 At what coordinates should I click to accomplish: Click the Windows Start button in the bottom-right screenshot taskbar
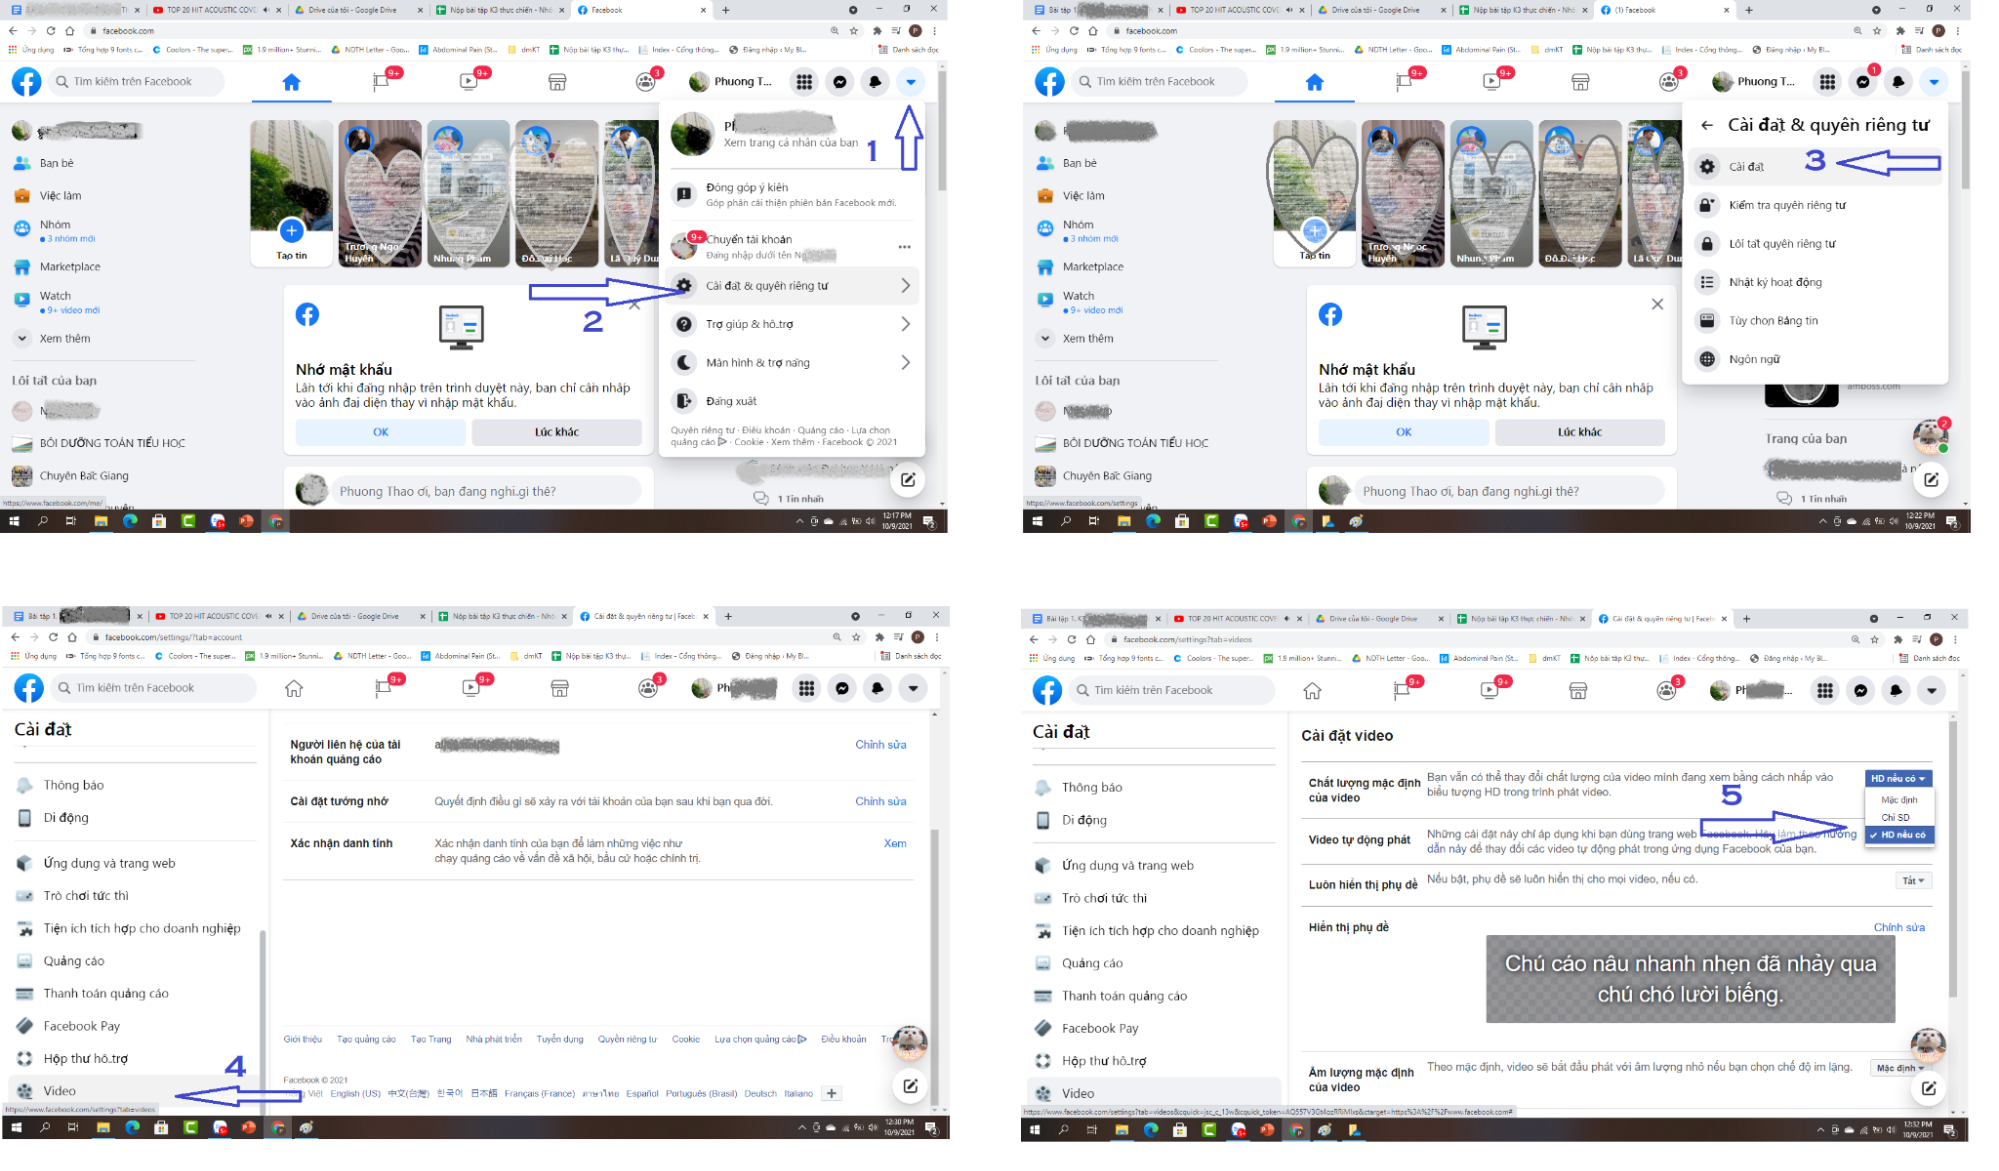tap(1034, 1130)
